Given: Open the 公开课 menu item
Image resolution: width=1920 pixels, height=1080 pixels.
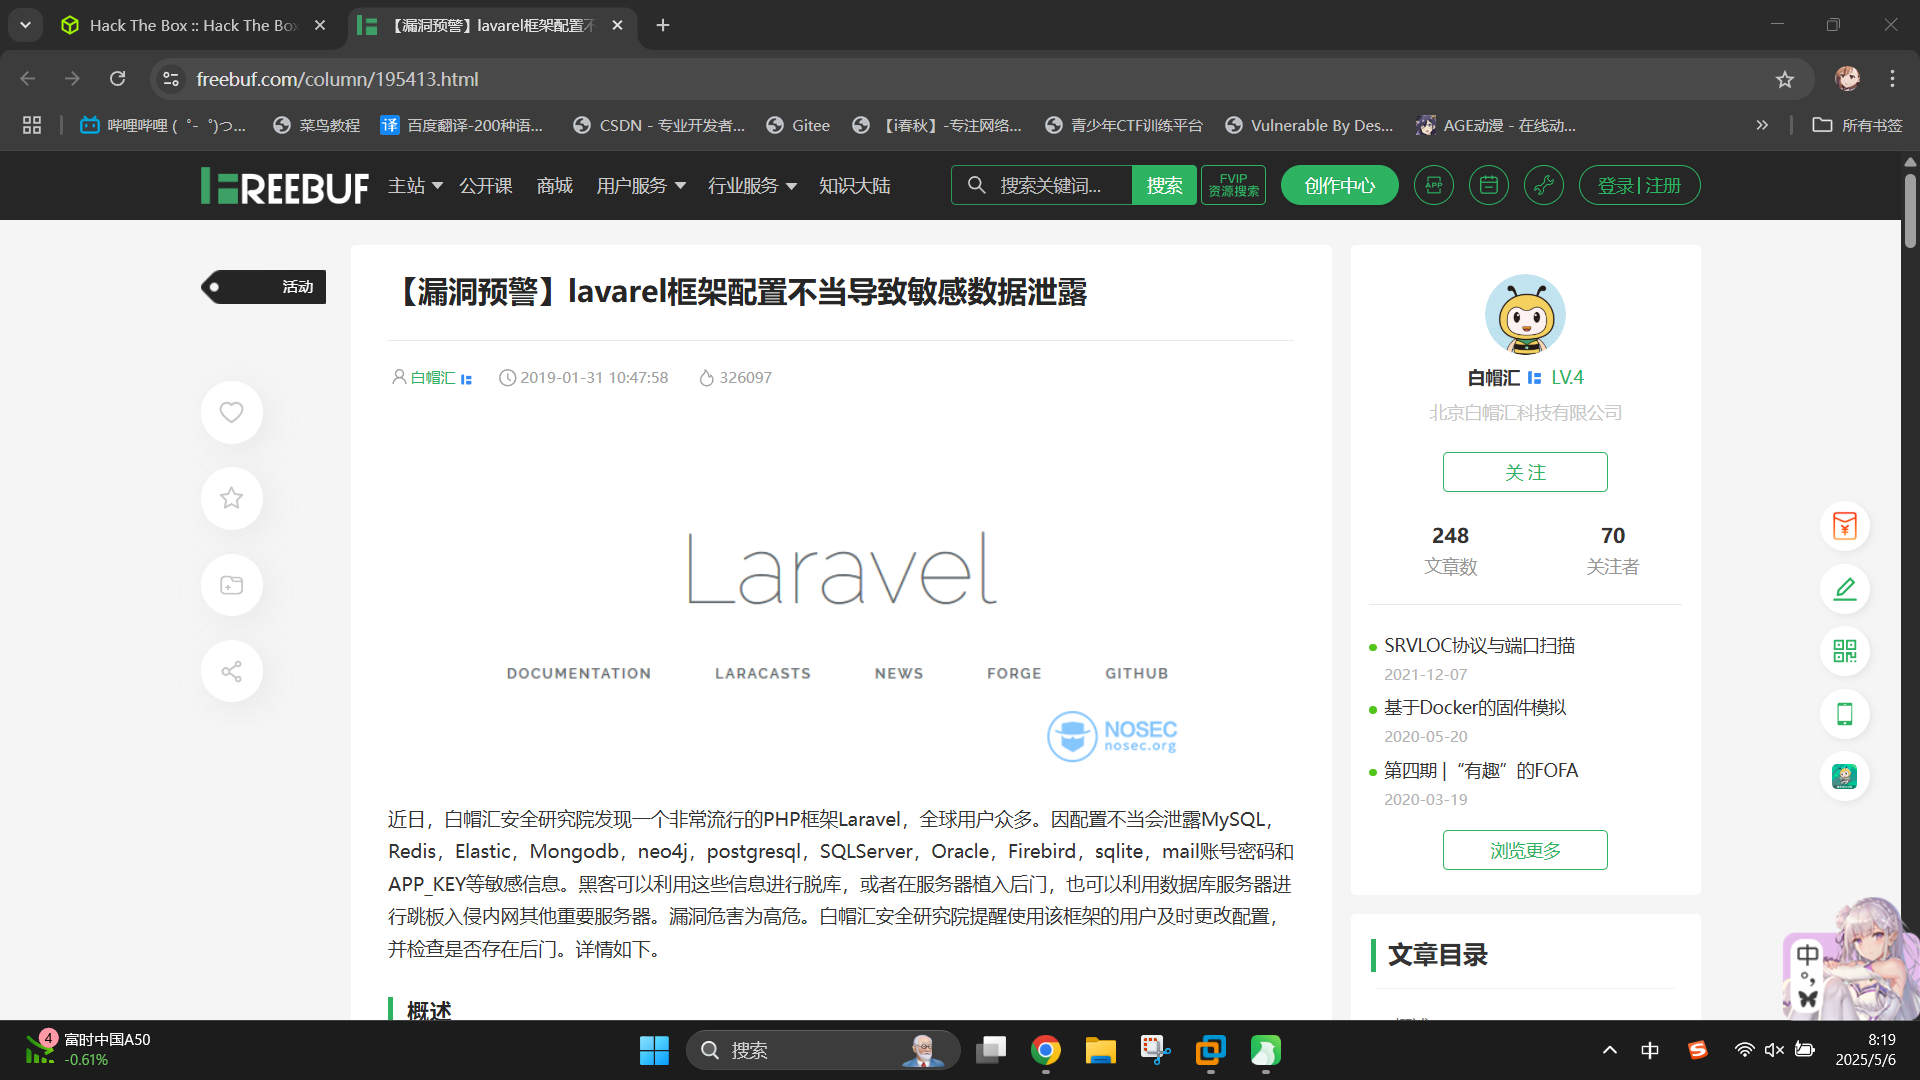Looking at the screenshot, I should click(485, 186).
